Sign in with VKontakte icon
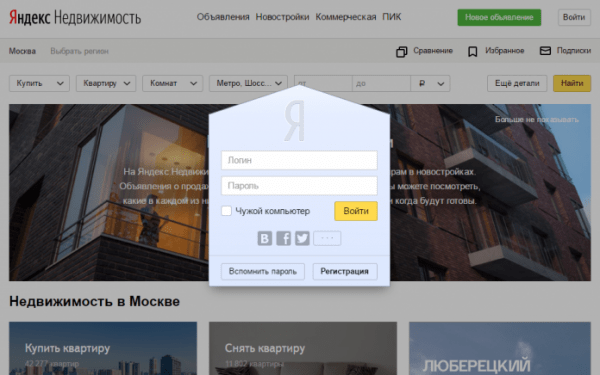Image resolution: width=600 pixels, height=375 pixels. tap(264, 238)
